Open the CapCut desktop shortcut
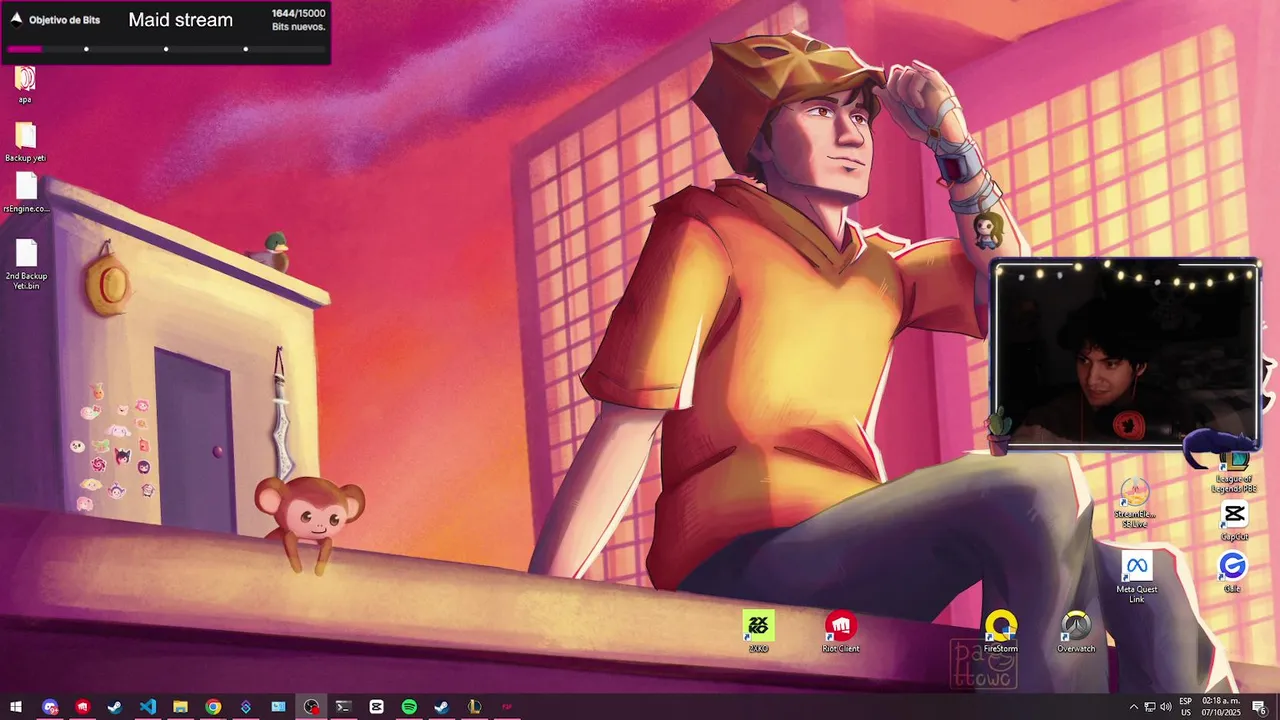Image resolution: width=1280 pixels, height=720 pixels. click(1233, 522)
